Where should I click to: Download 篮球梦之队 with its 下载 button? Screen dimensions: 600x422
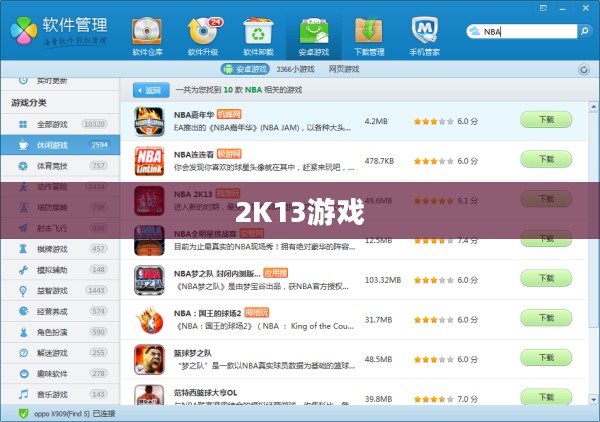point(546,358)
